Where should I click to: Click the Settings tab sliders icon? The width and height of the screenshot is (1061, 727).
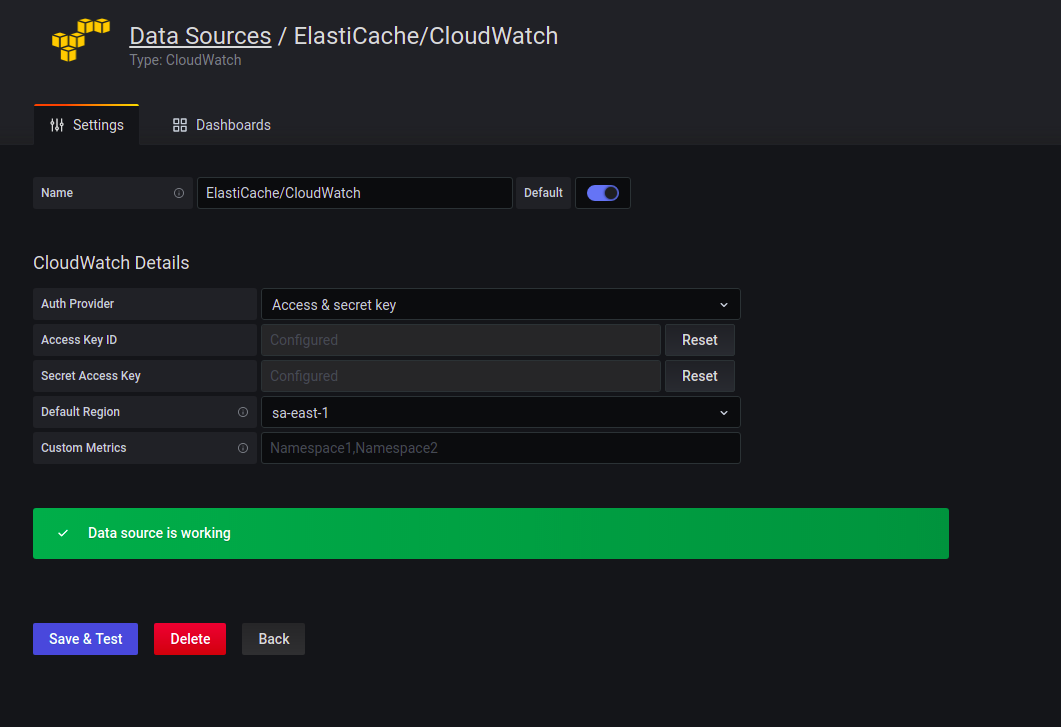coord(57,125)
